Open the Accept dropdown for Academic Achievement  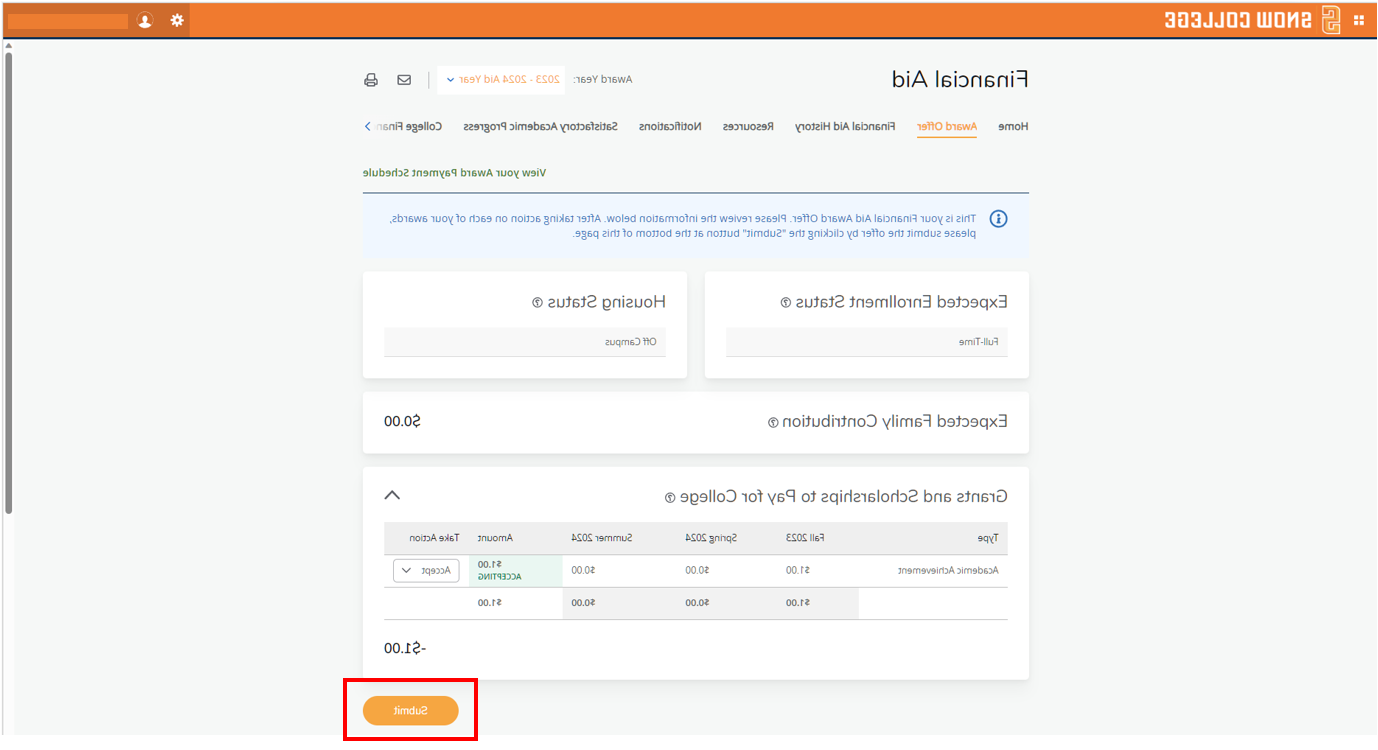click(x=426, y=571)
